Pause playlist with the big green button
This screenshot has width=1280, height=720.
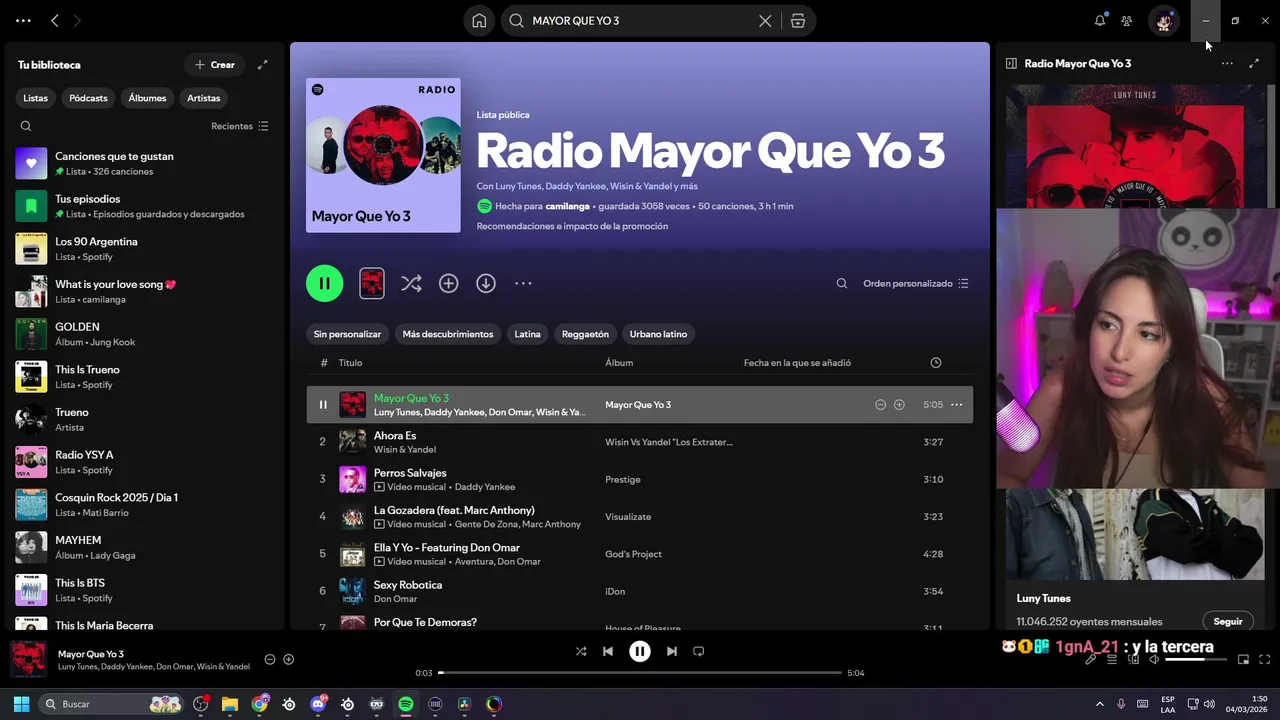324,283
